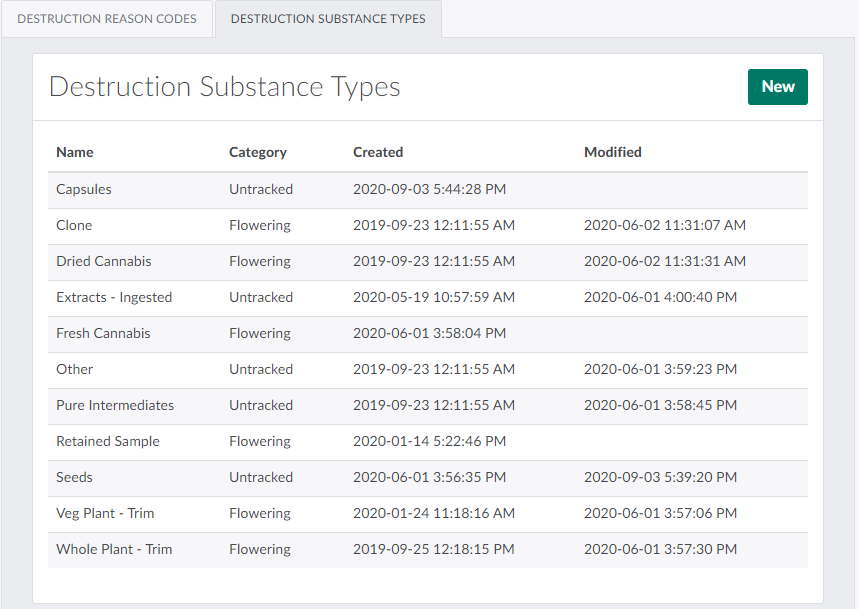Select the Veg Plant - Trim row

tap(105, 514)
